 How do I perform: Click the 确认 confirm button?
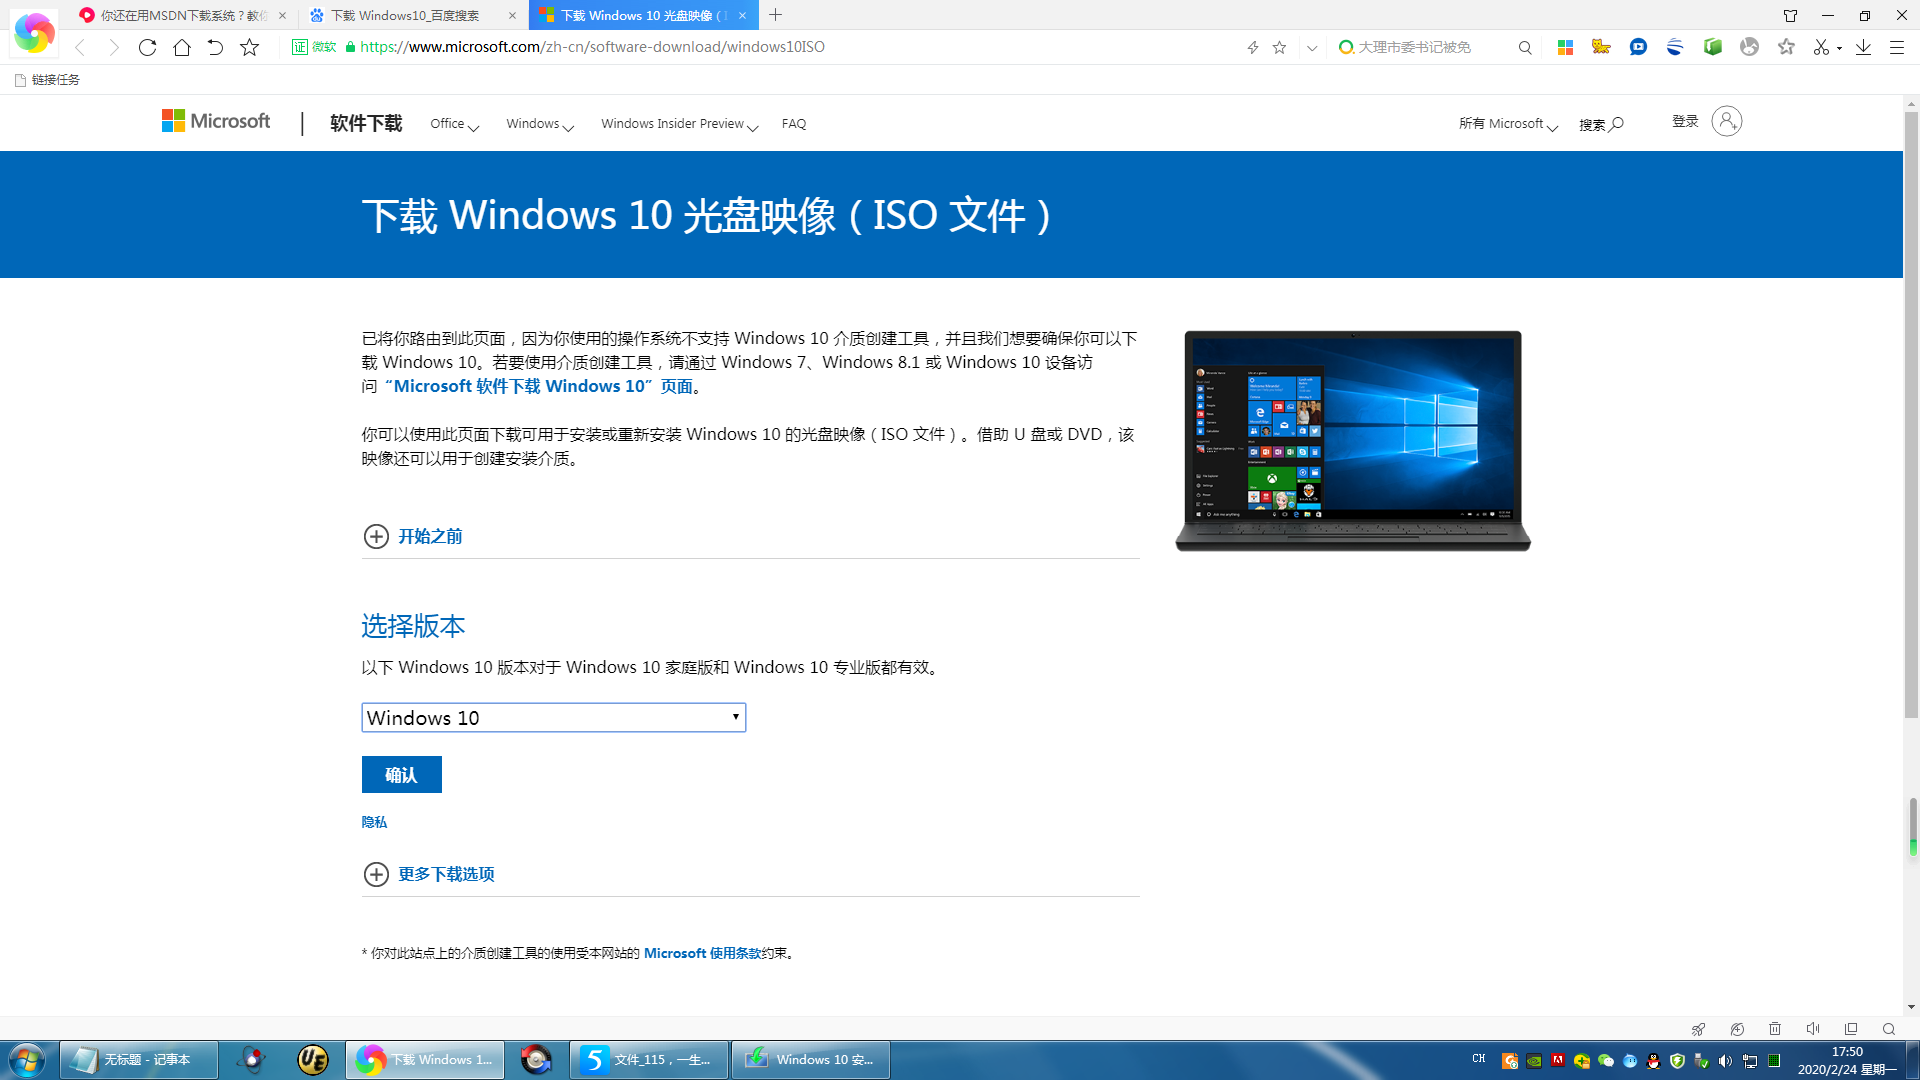(401, 775)
